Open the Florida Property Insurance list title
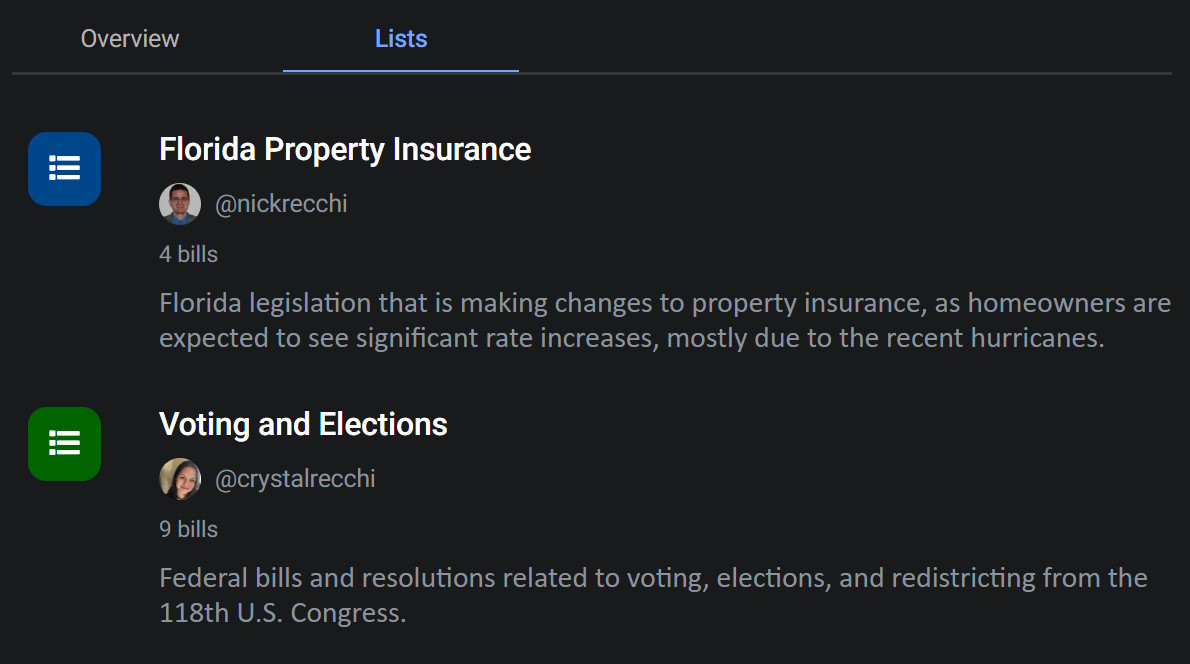This screenshot has width=1190, height=664. 345,150
